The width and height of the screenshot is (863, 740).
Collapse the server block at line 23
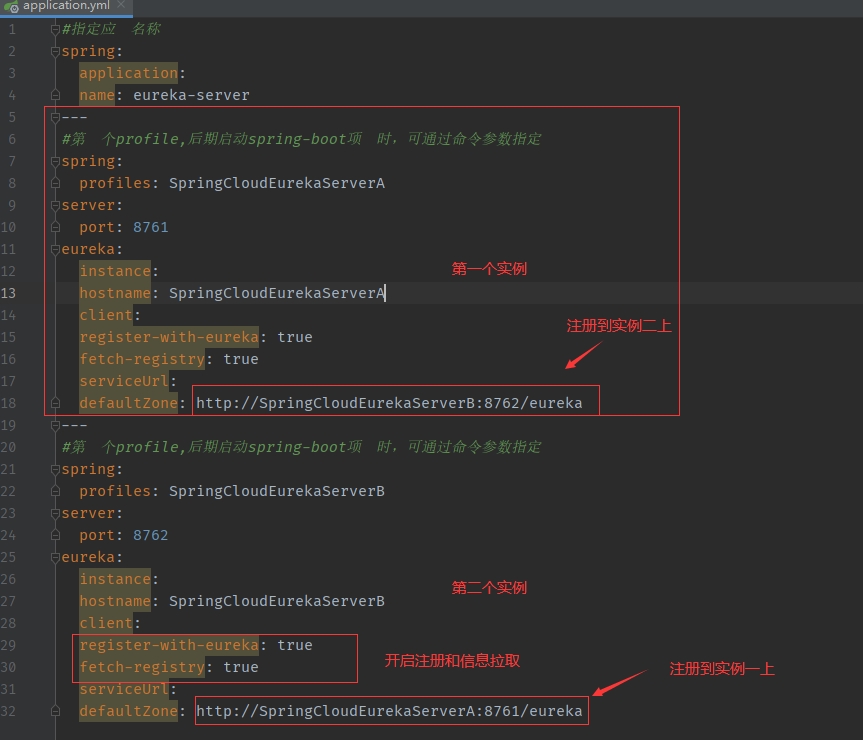55,513
